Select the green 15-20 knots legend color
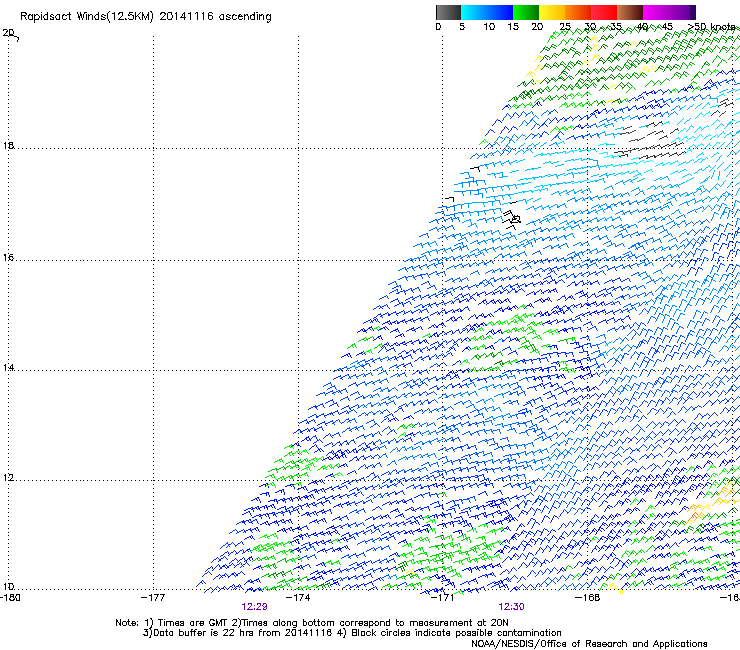This screenshot has width=740, height=650. (526, 12)
